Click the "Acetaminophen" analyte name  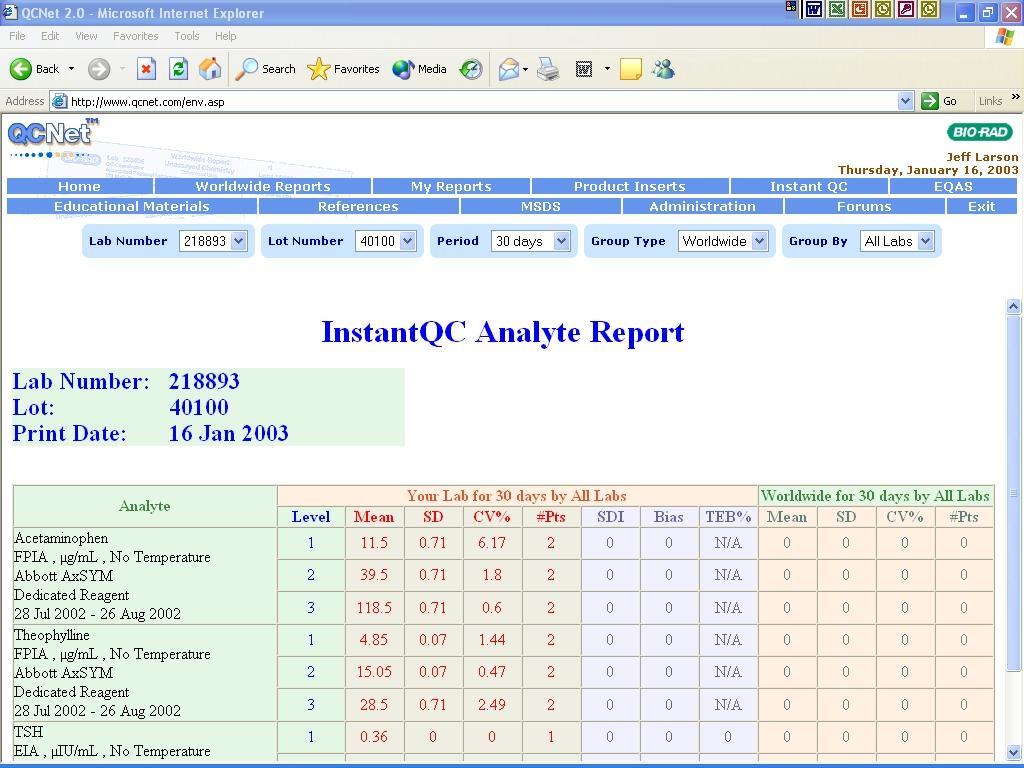click(61, 538)
